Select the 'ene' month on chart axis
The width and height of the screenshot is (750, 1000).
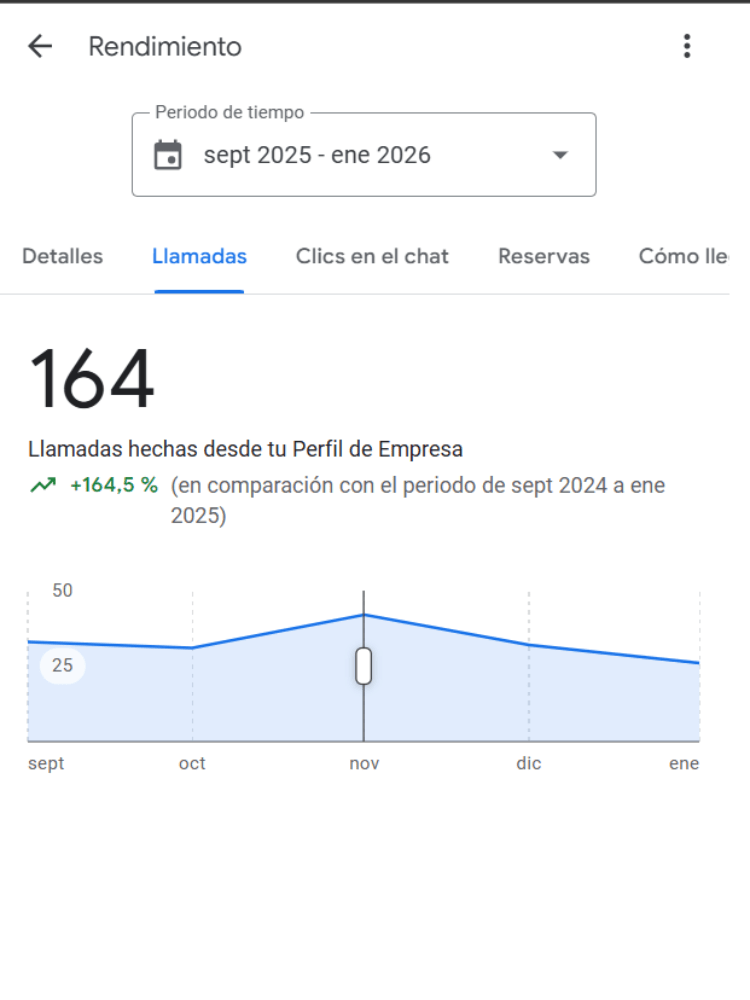pyautogui.click(x=684, y=764)
